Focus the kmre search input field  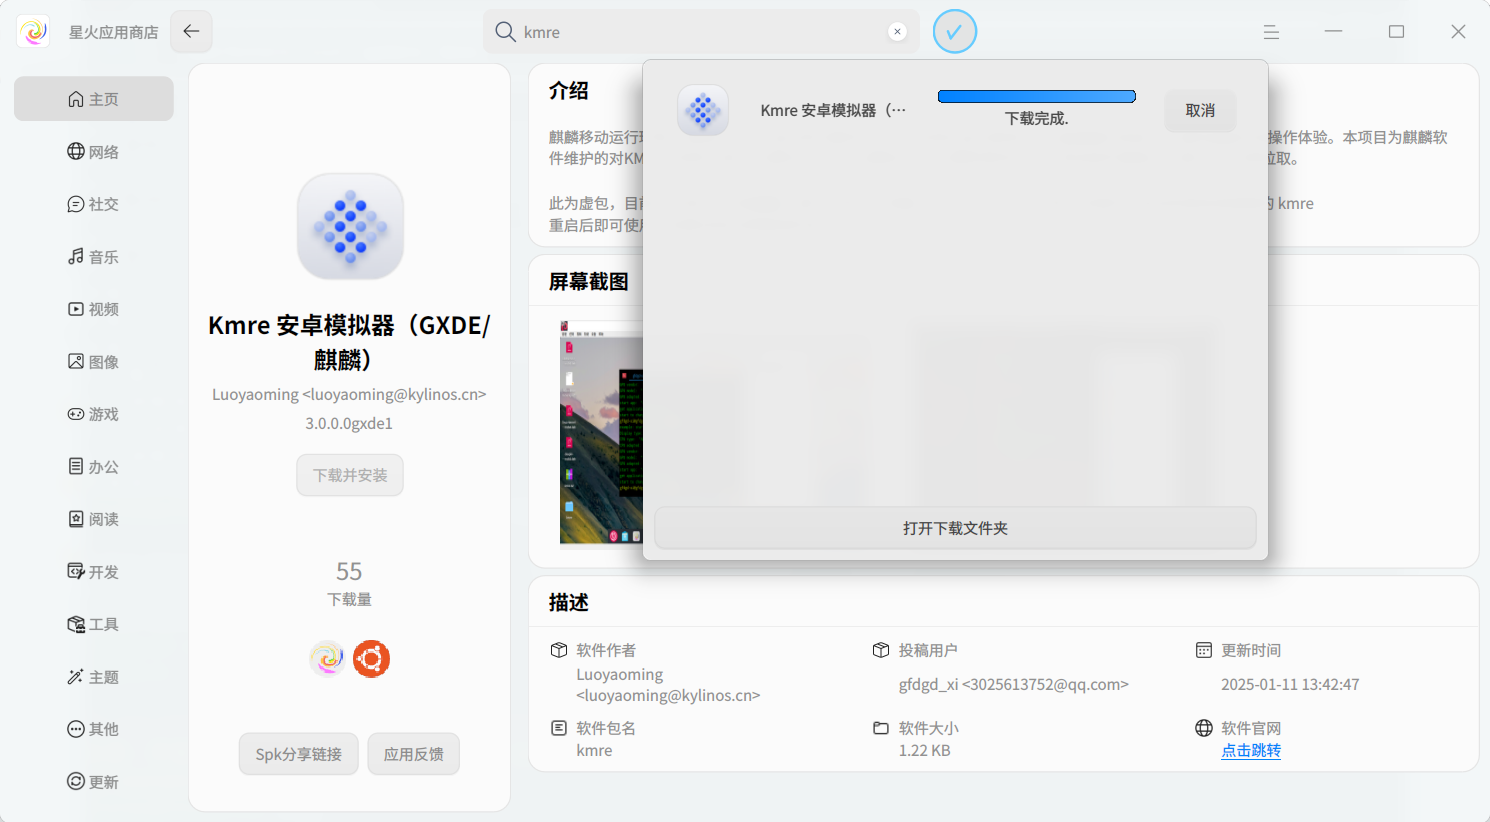point(700,32)
